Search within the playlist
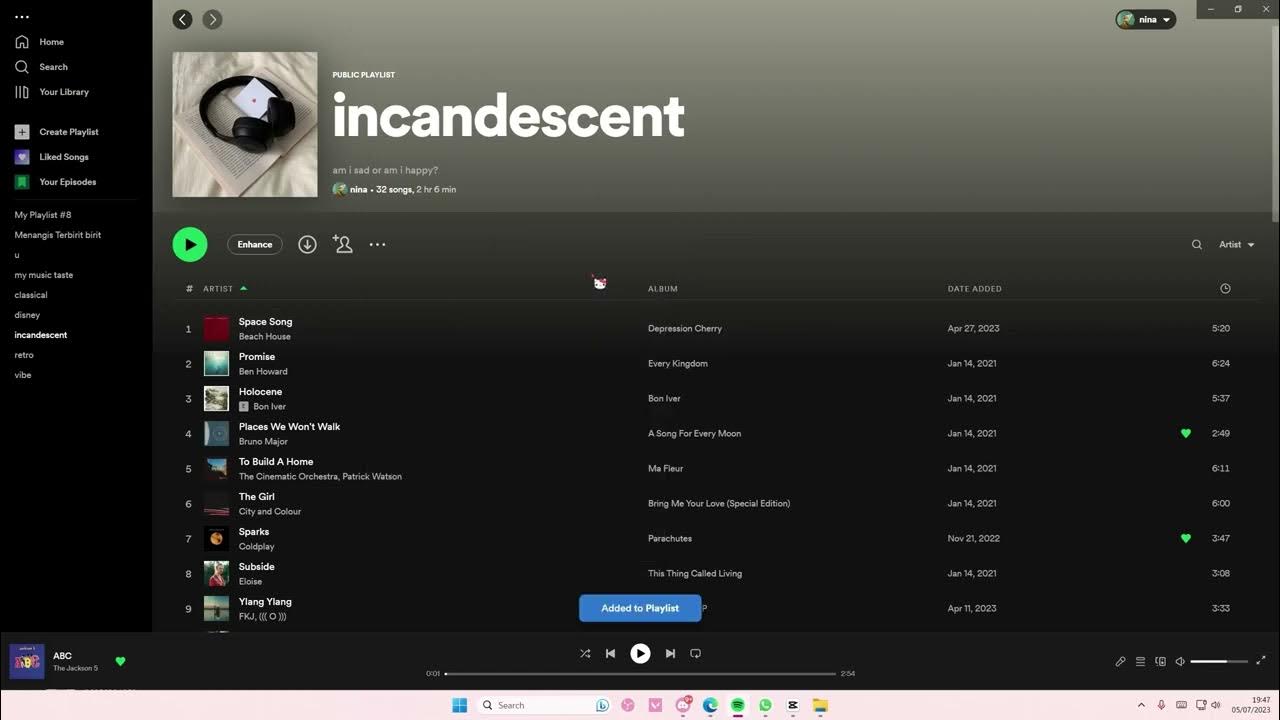 tap(1196, 244)
